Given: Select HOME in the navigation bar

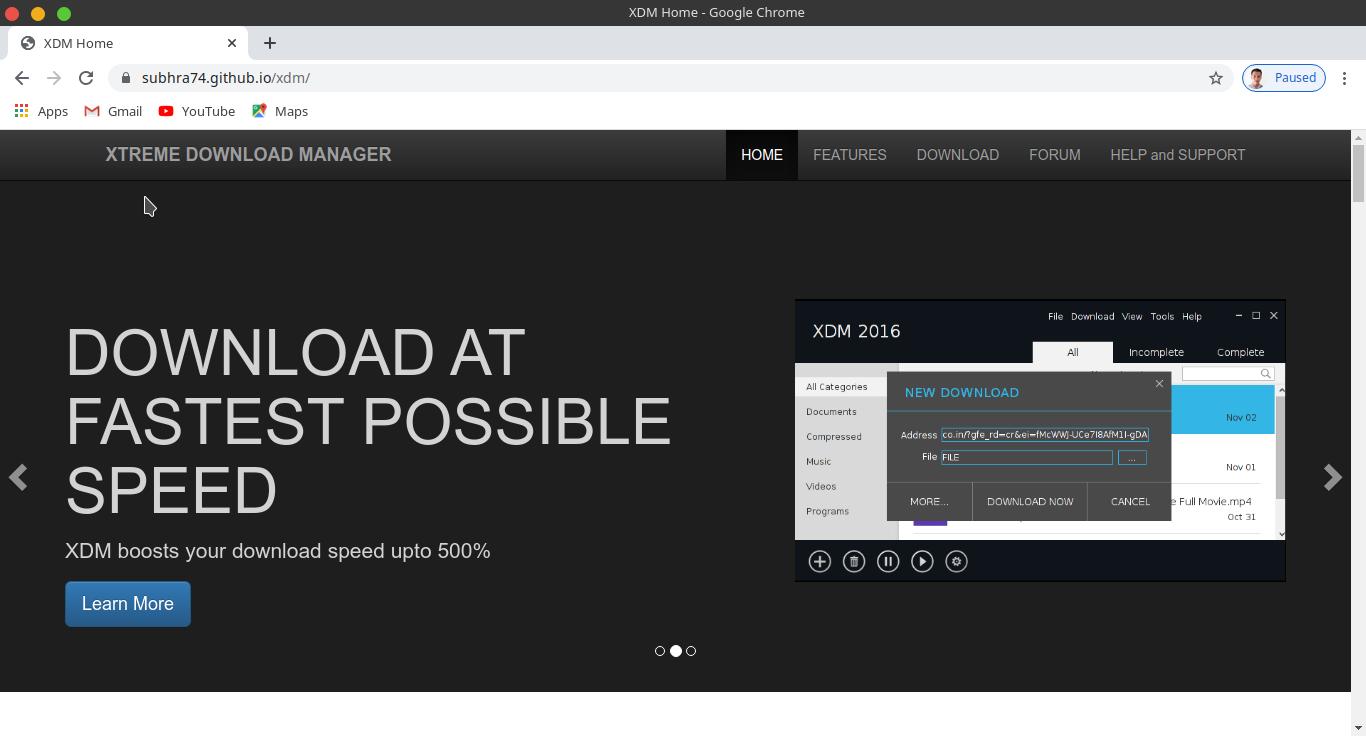Looking at the screenshot, I should pos(762,155).
